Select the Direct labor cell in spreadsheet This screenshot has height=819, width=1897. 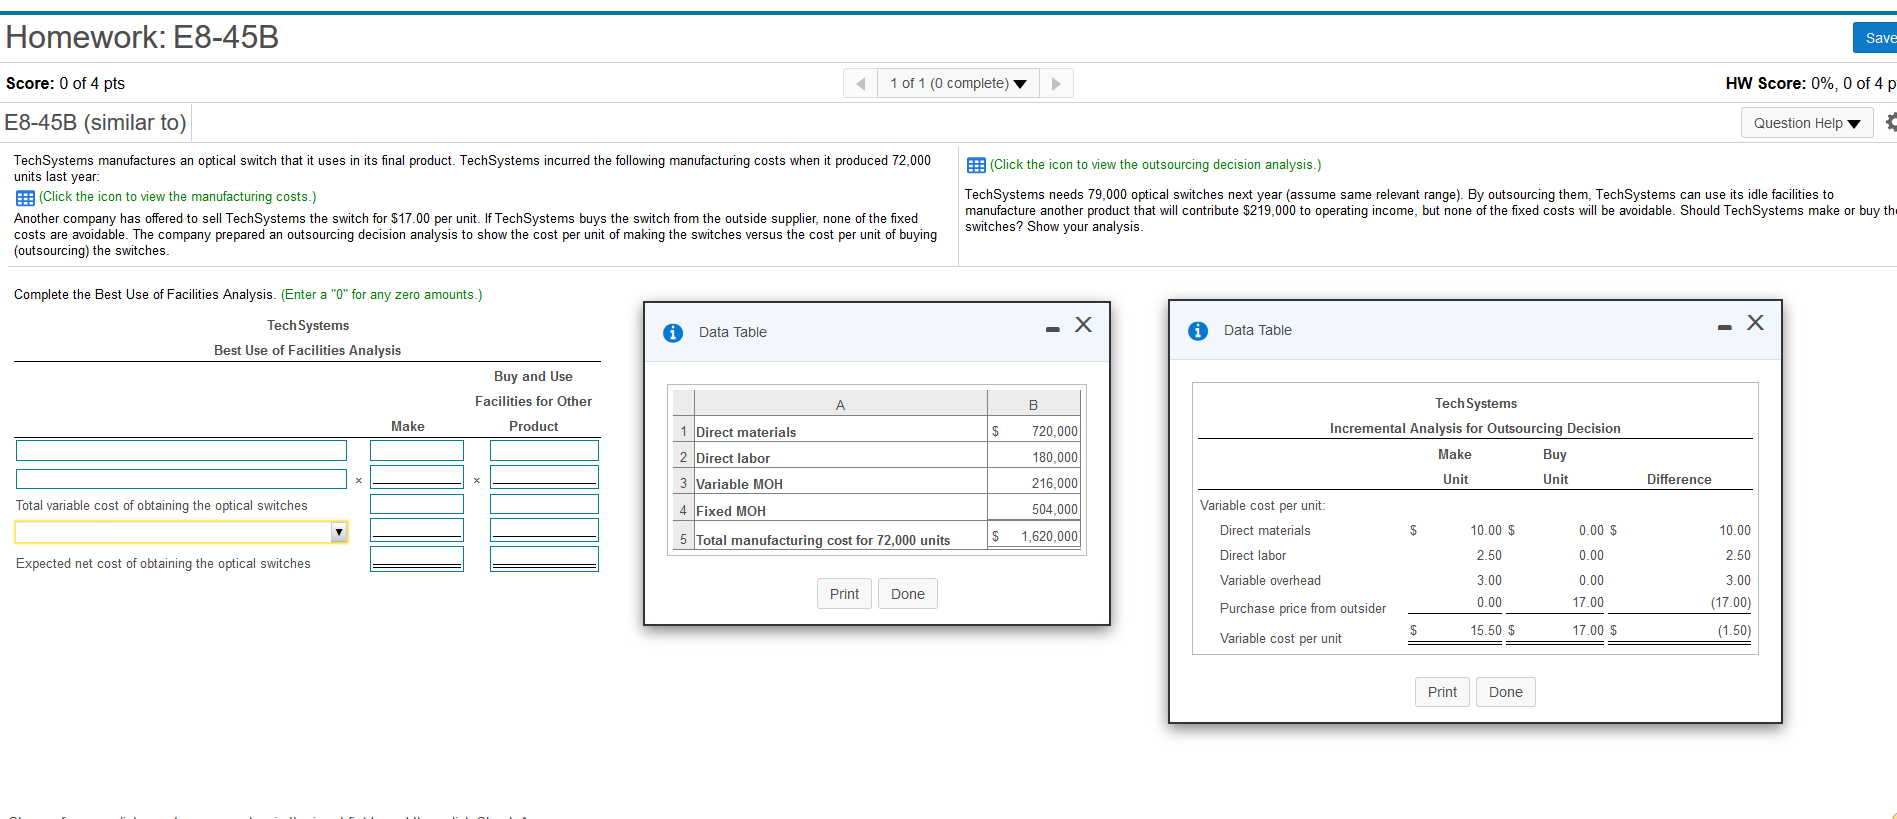tap(840, 457)
